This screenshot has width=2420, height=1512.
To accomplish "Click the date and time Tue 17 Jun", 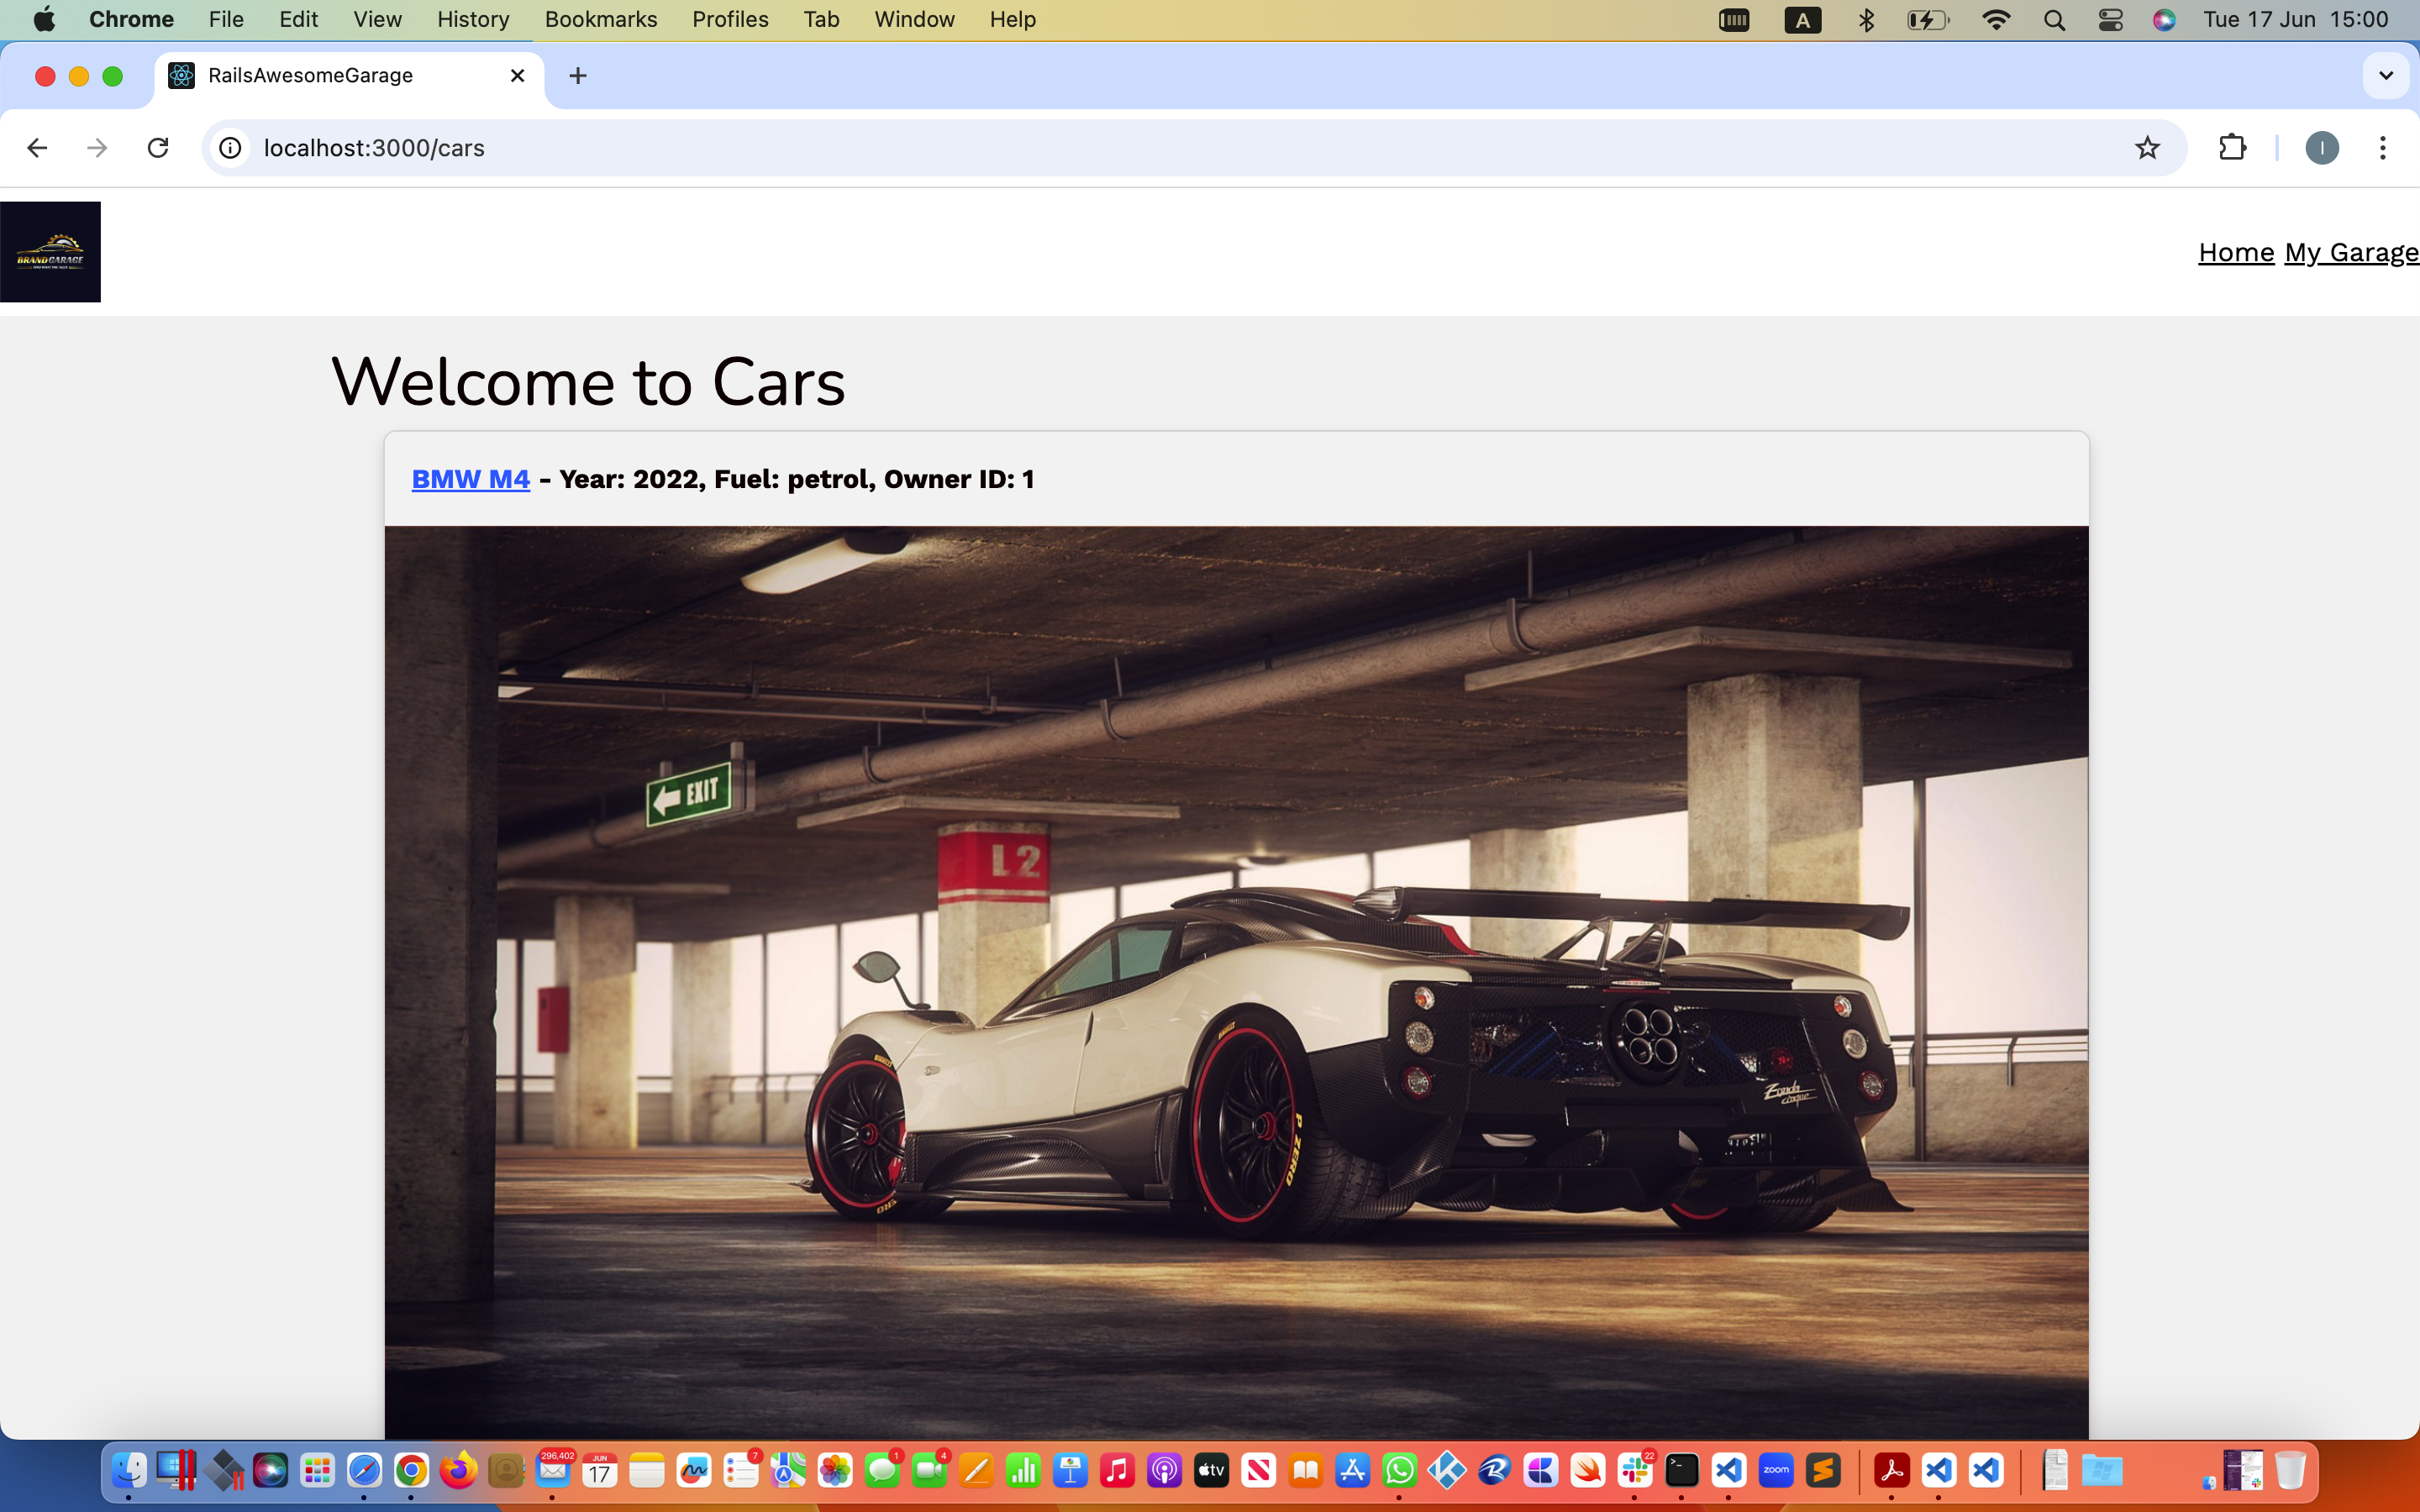I will (2296, 19).
